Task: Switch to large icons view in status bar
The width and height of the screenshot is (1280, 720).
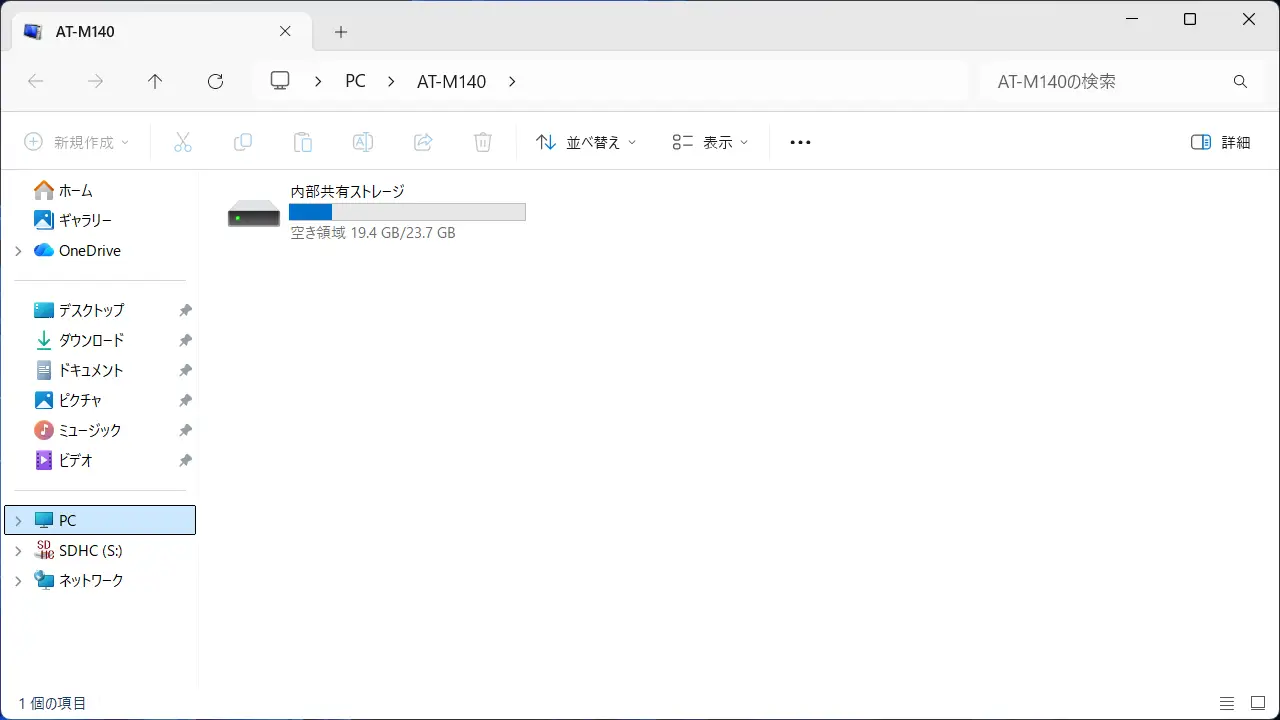Action: tap(1257, 703)
